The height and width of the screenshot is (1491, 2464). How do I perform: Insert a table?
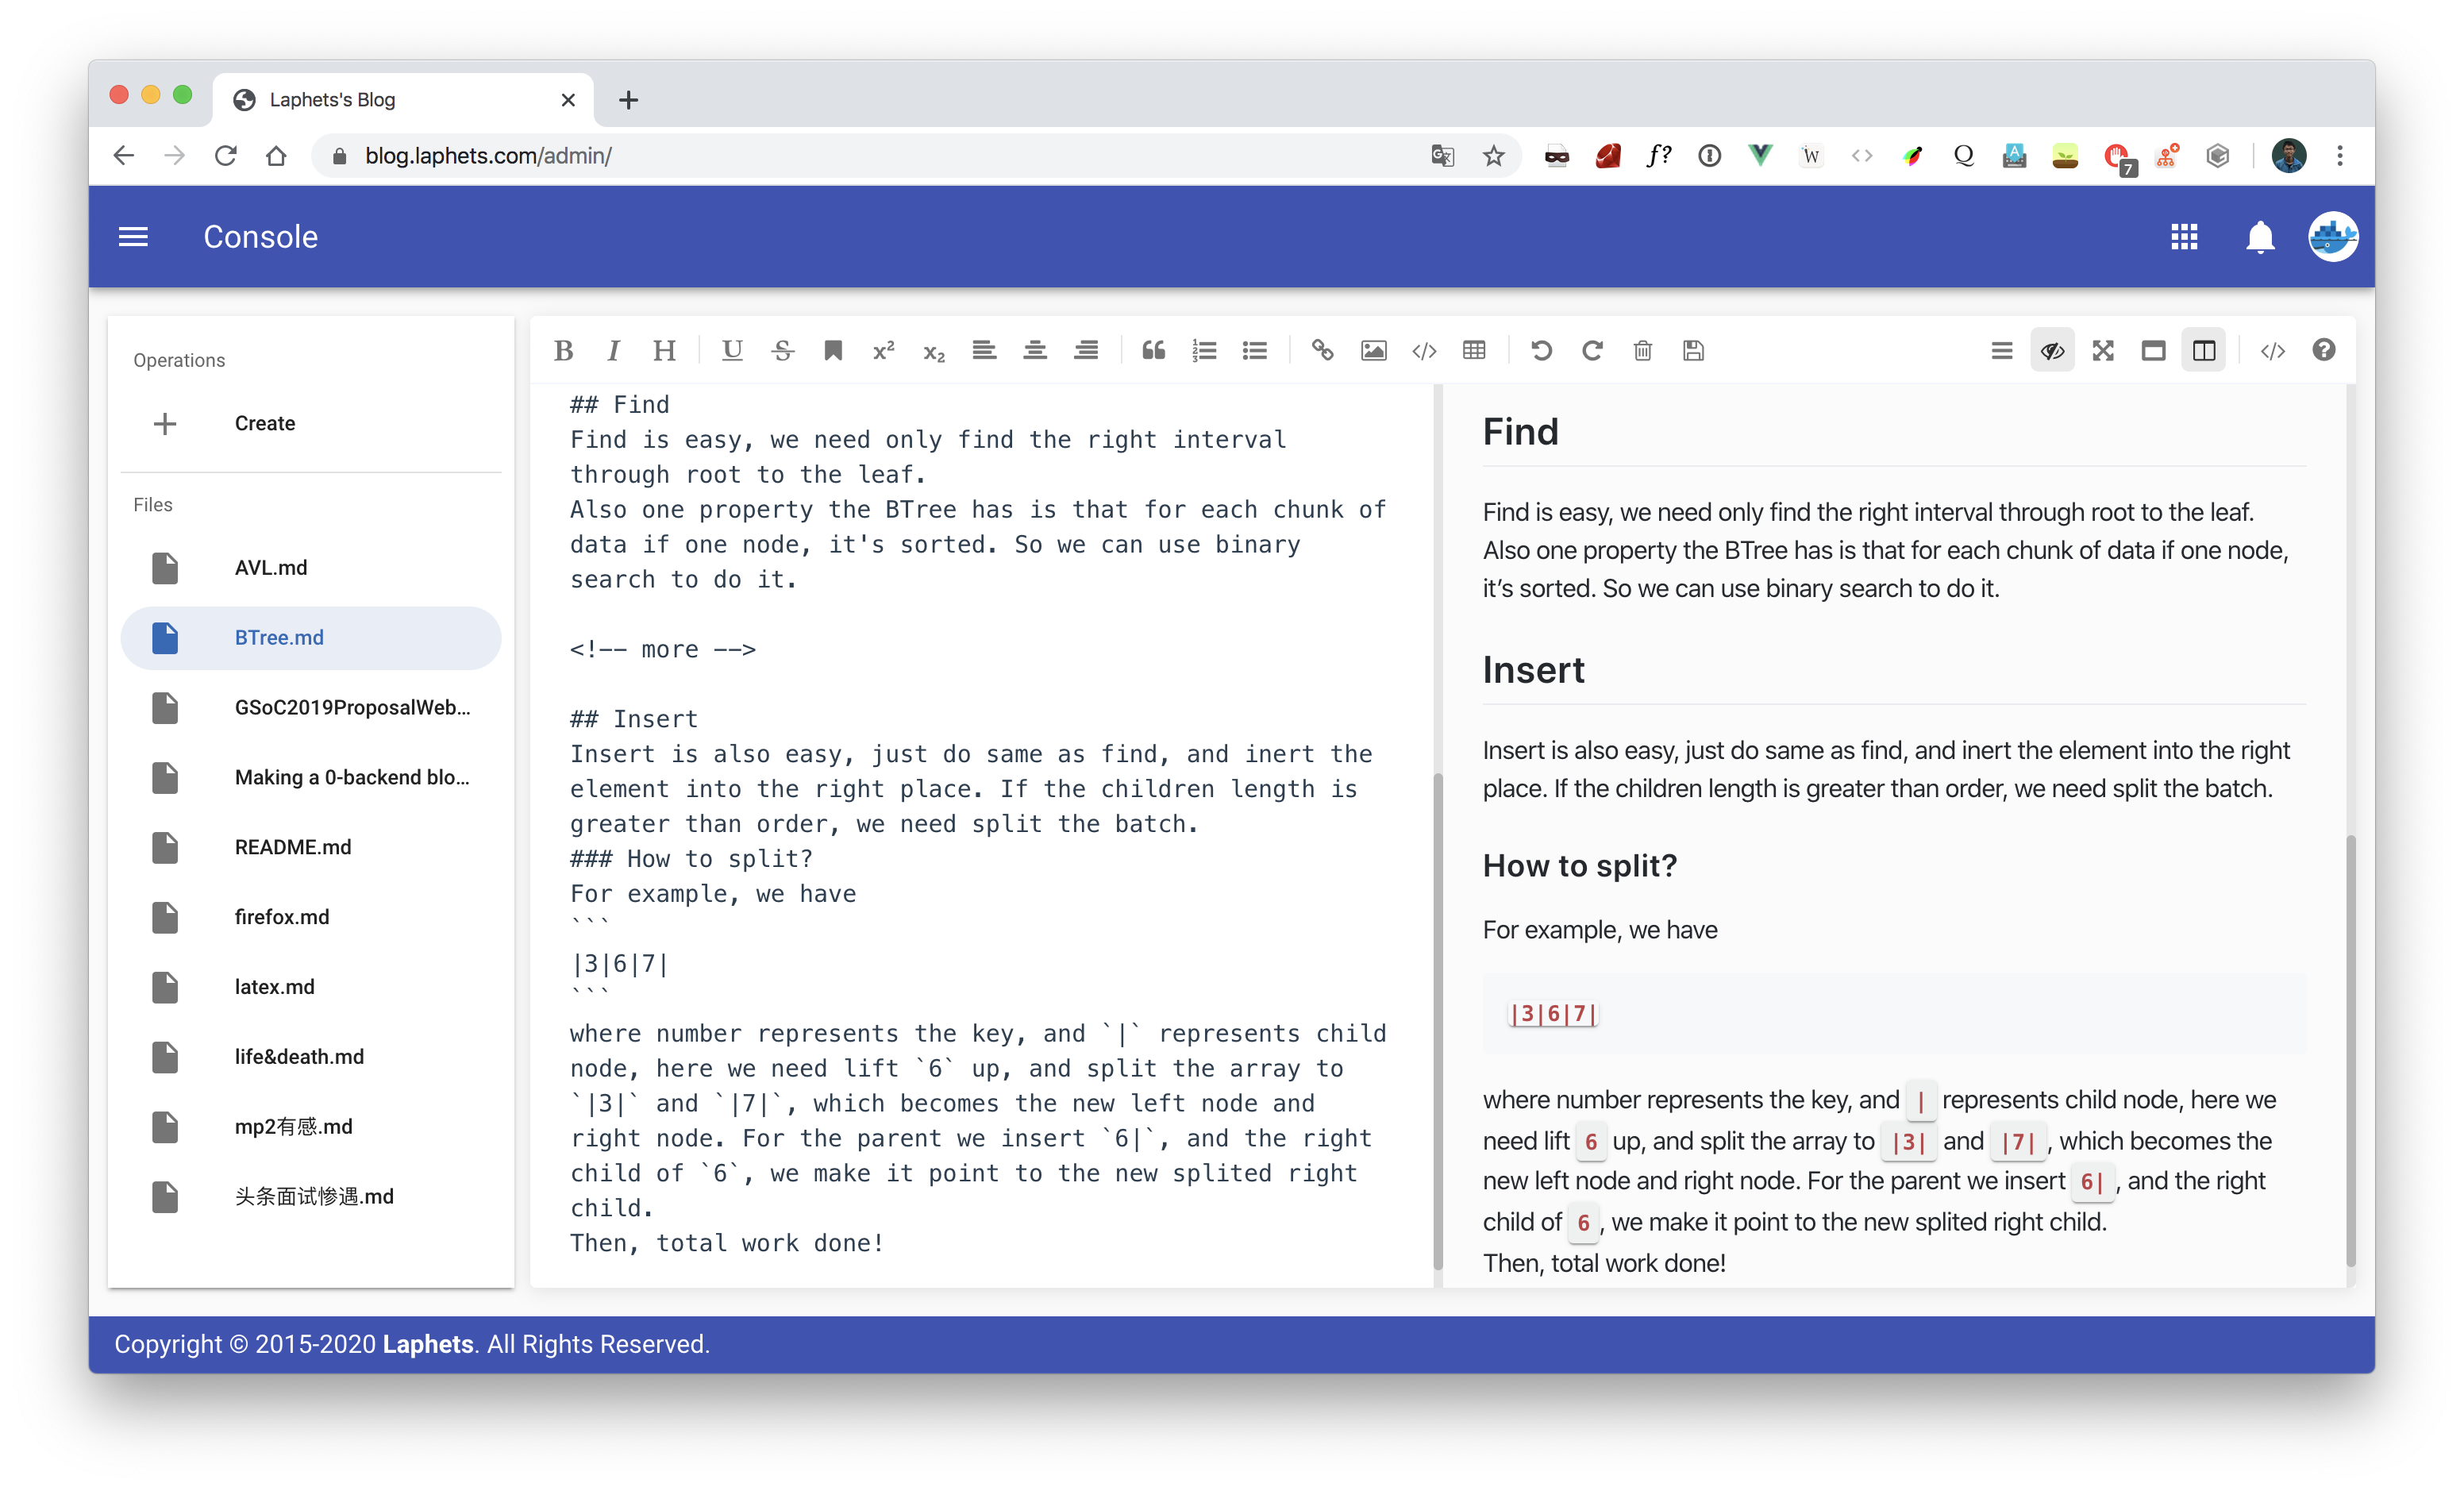pyautogui.click(x=1474, y=350)
